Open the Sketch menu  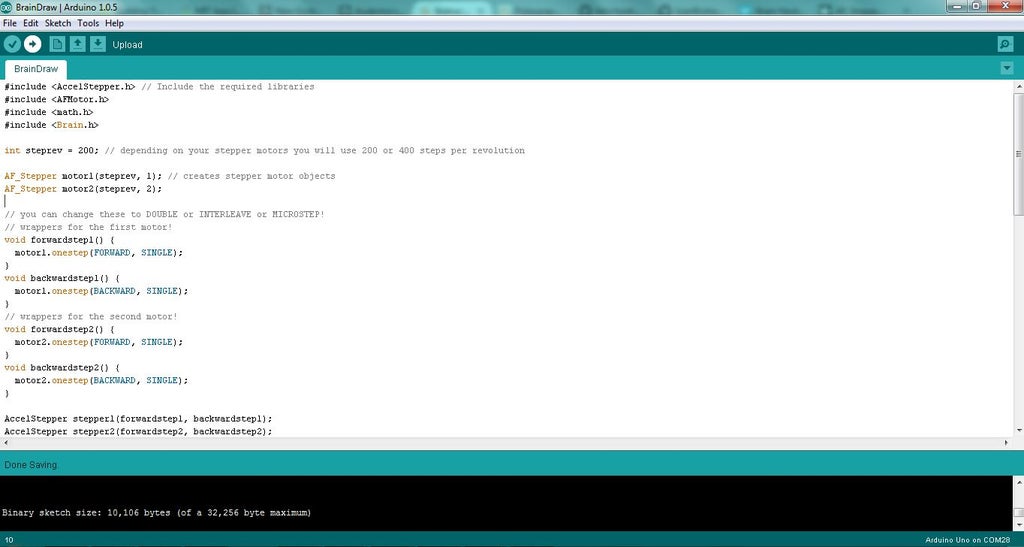point(58,23)
